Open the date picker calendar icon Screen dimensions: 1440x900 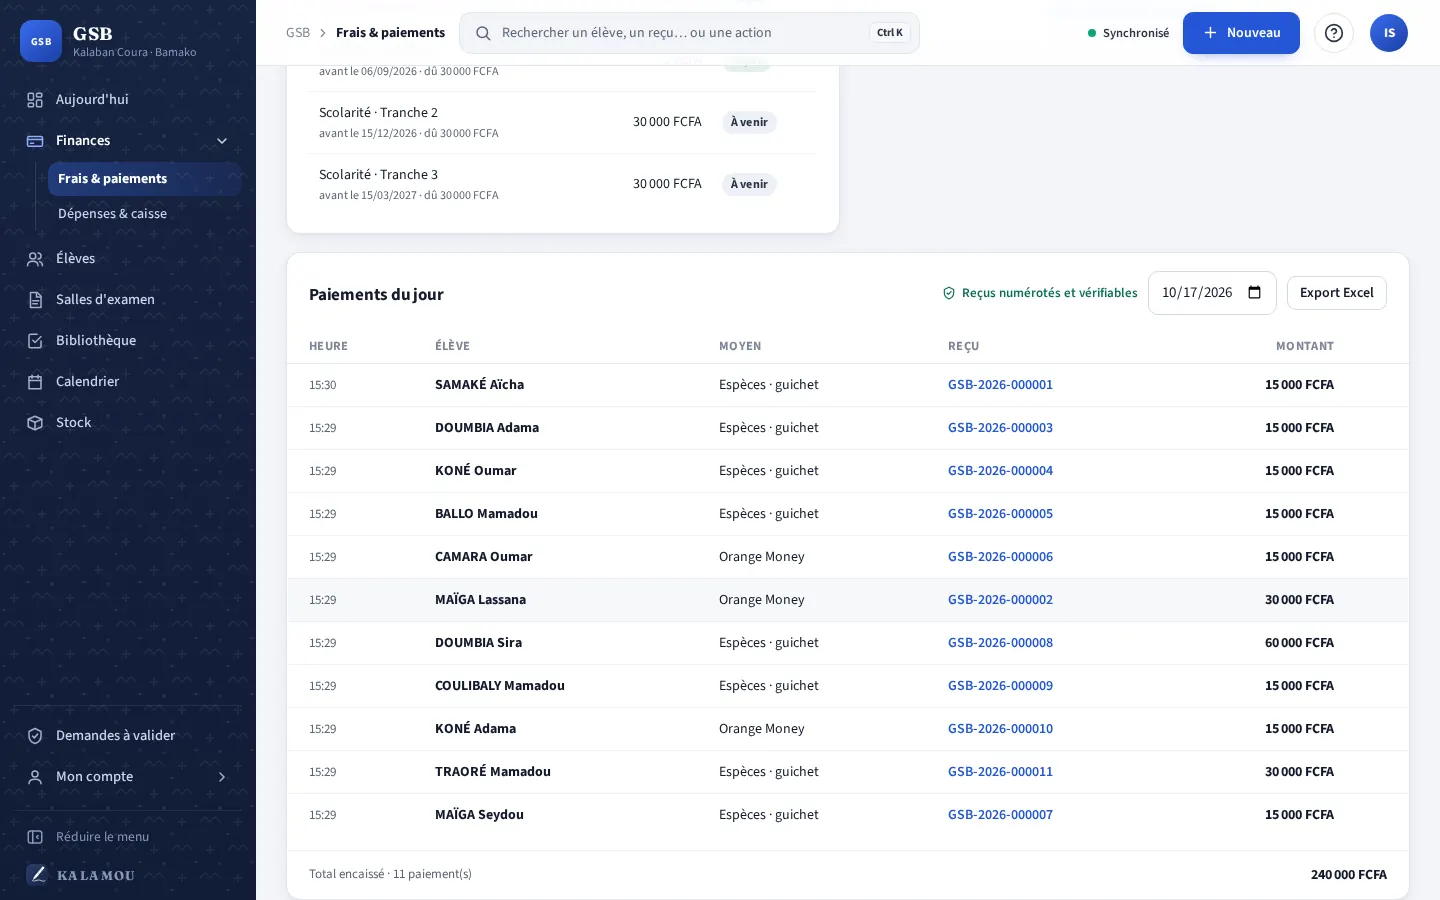tap(1255, 293)
